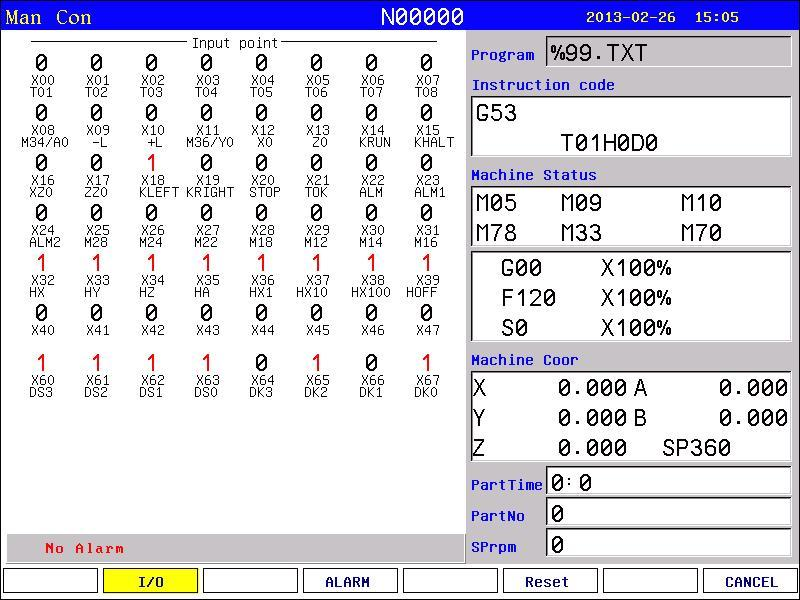Image resolution: width=800 pixels, height=600 pixels.
Task: Click the SP360 spindle position reading
Action: pos(696,447)
